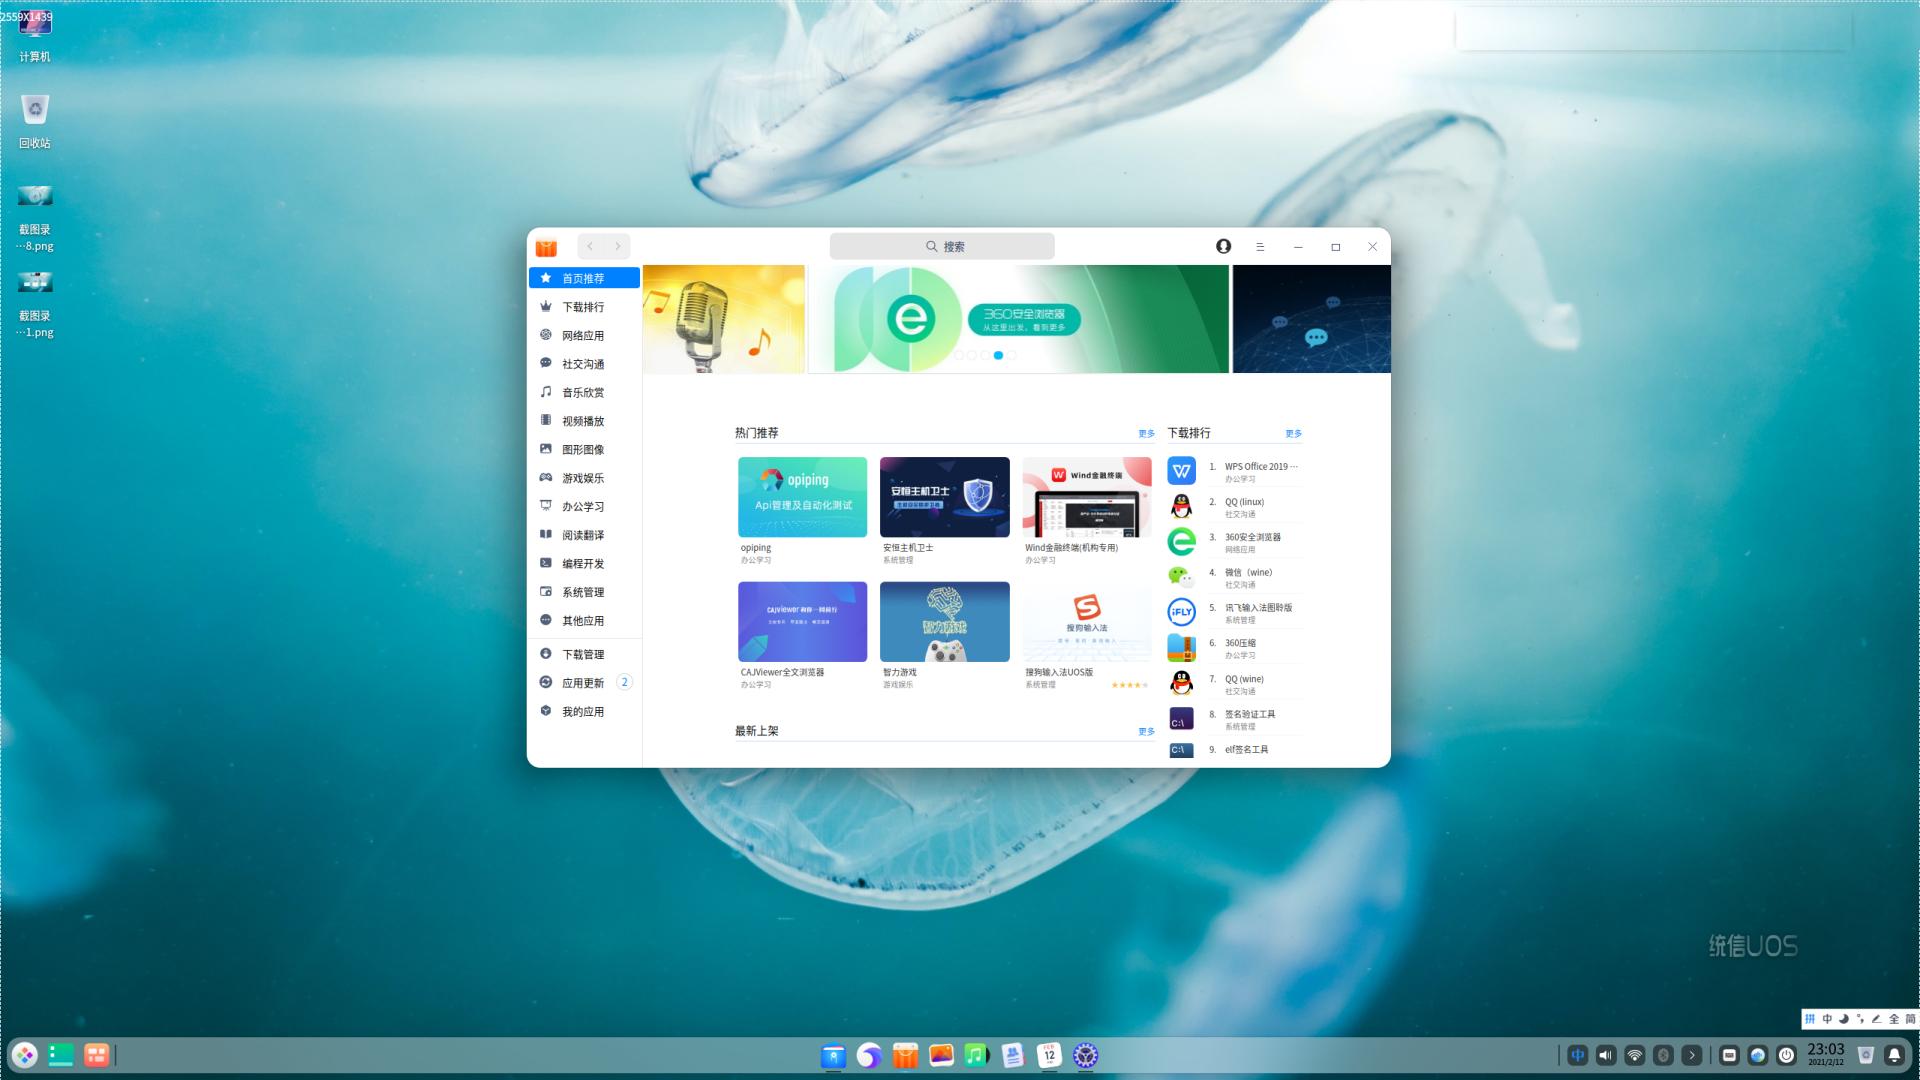Select the second carousel dot indicator

coord(972,355)
